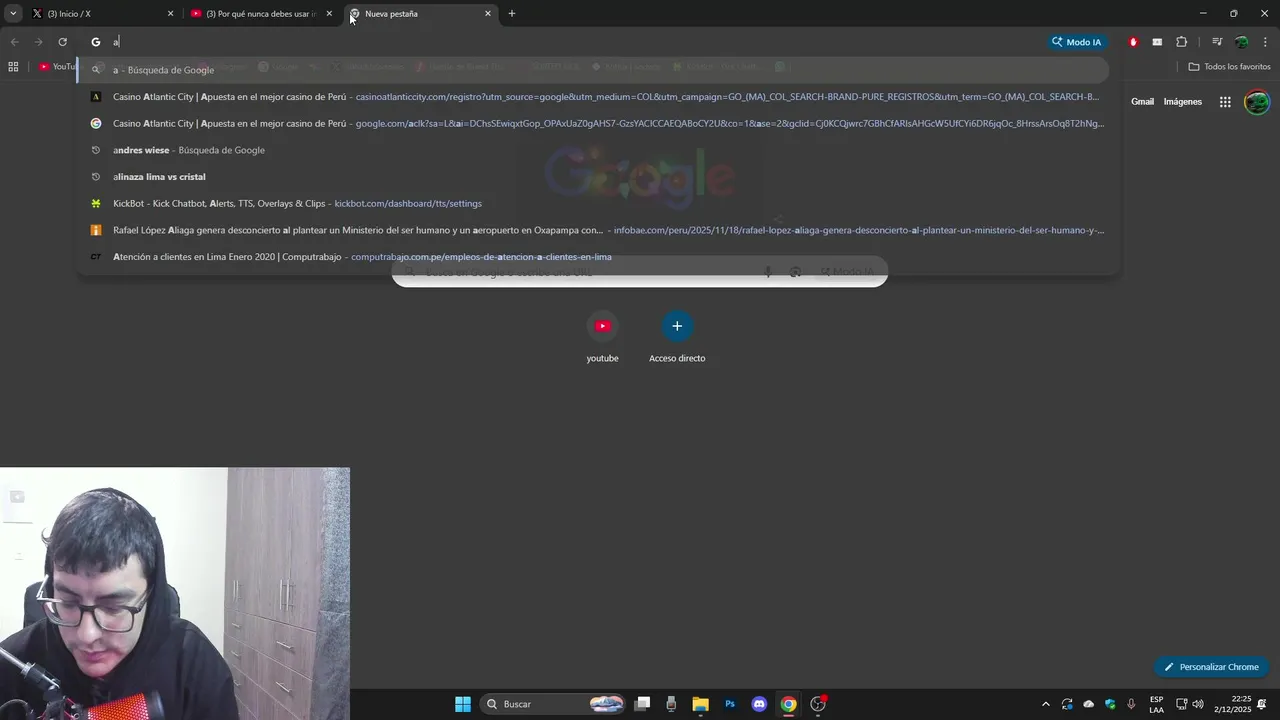Image resolution: width=1280 pixels, height=720 pixels.
Task: Select the Computrabajo Atención a clientes suggestion
Action: (599, 257)
